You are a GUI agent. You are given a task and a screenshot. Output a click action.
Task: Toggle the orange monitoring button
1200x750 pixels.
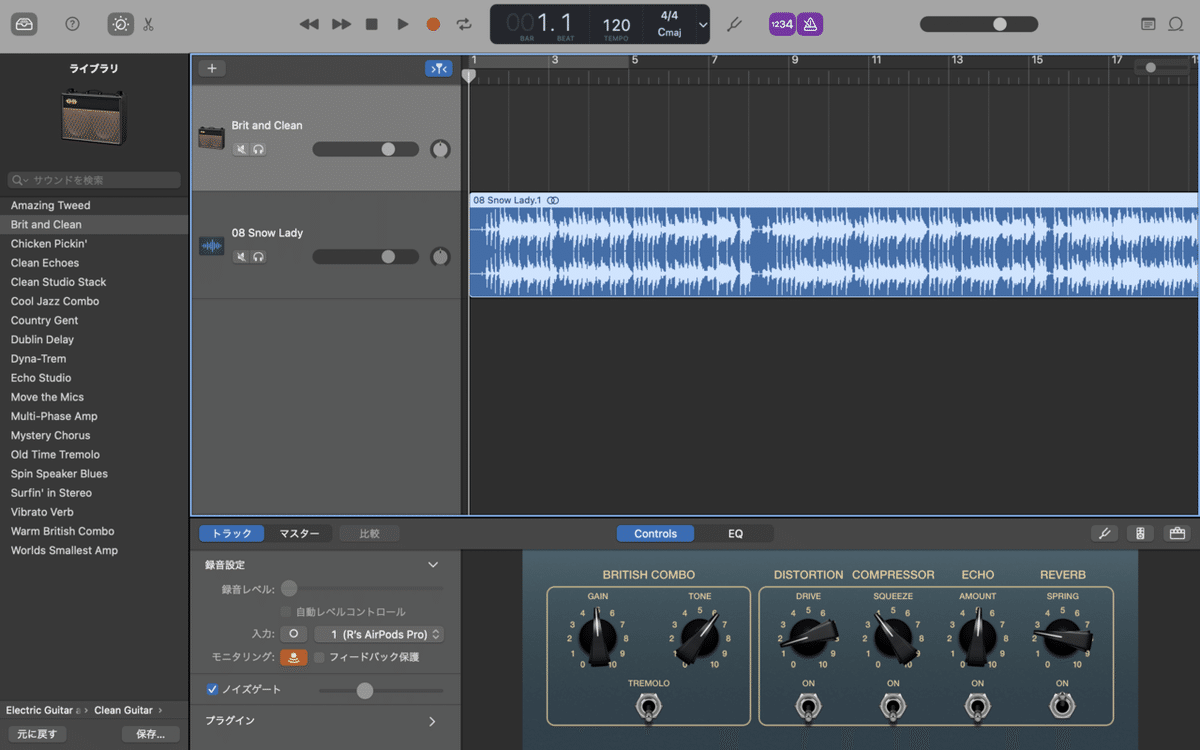tap(293, 657)
